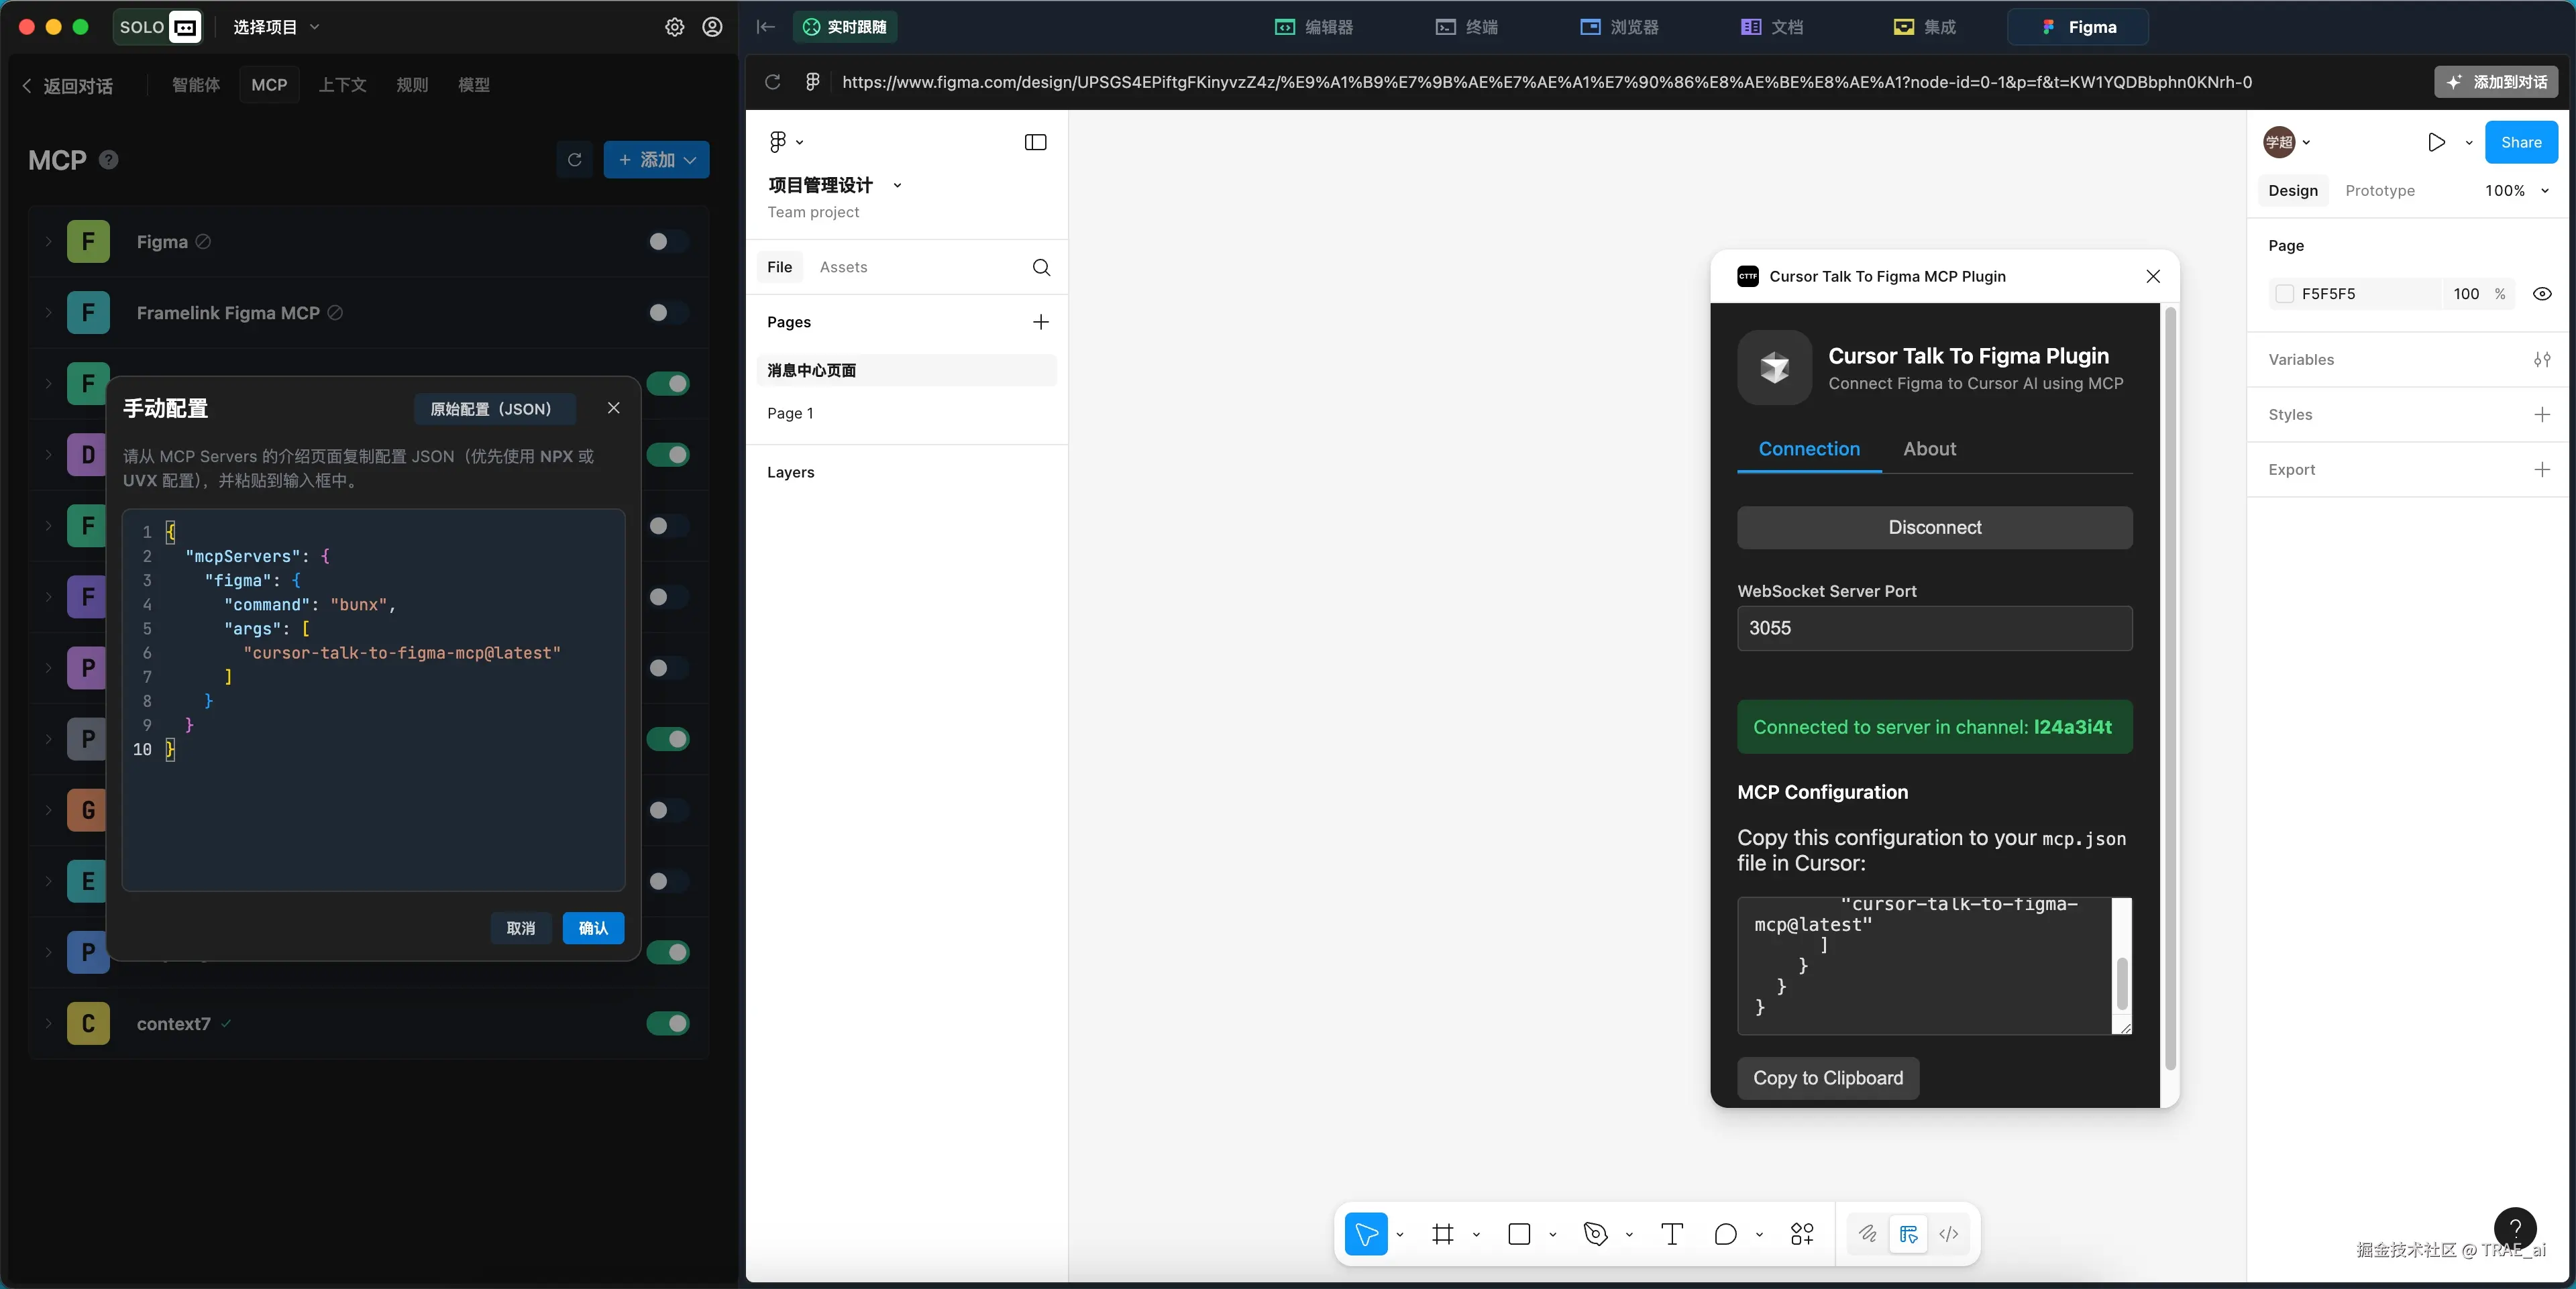Open the 添加 dropdown button
This screenshot has height=1289, width=2576.
pos(656,160)
